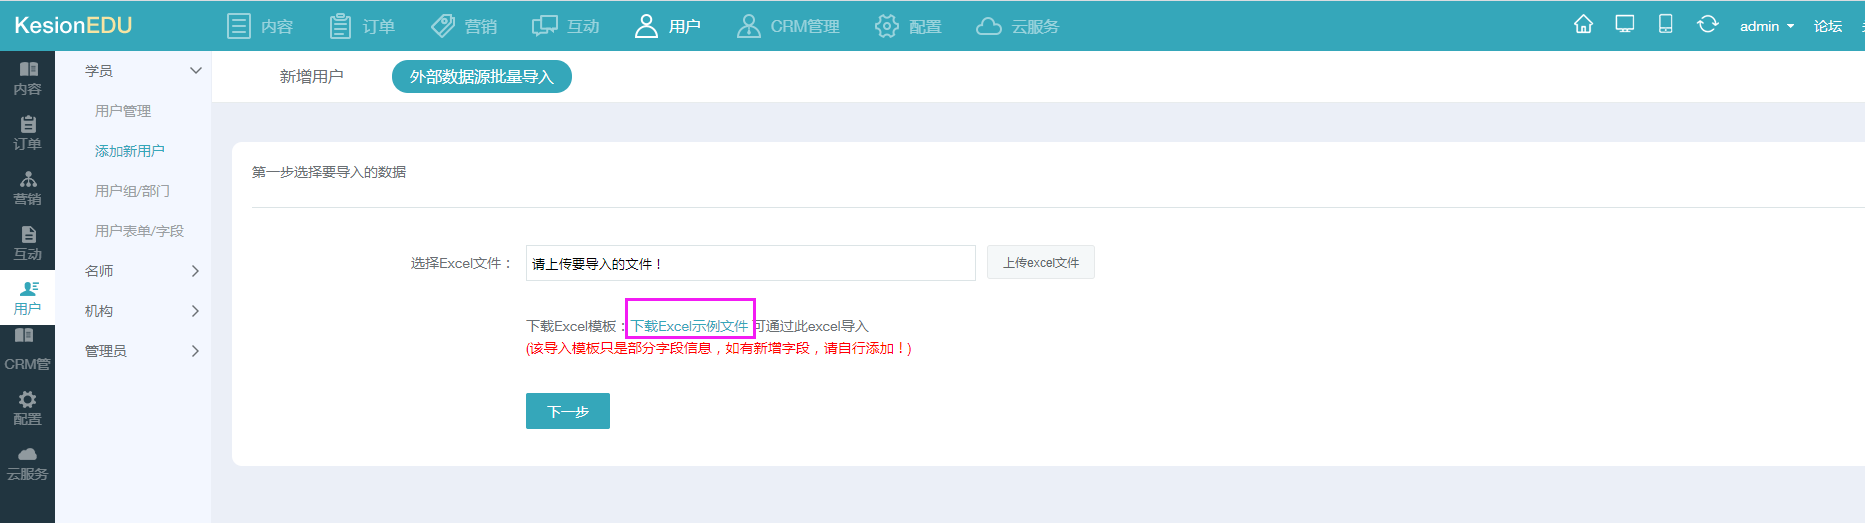Open the mobile phone preview icon
This screenshot has width=1865, height=523.
point(1665,25)
